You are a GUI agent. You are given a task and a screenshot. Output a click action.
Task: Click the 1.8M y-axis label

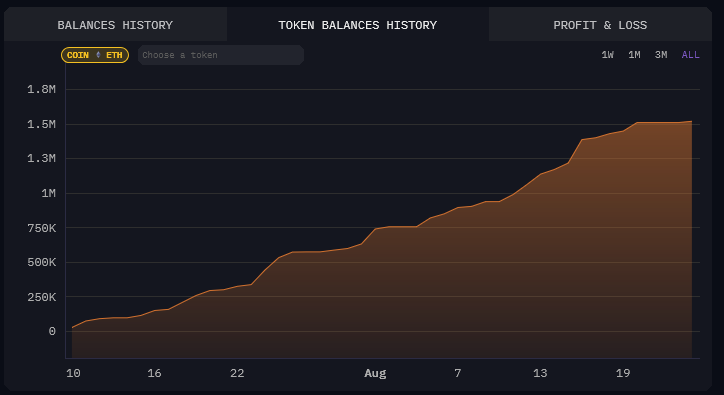[x=41, y=89]
